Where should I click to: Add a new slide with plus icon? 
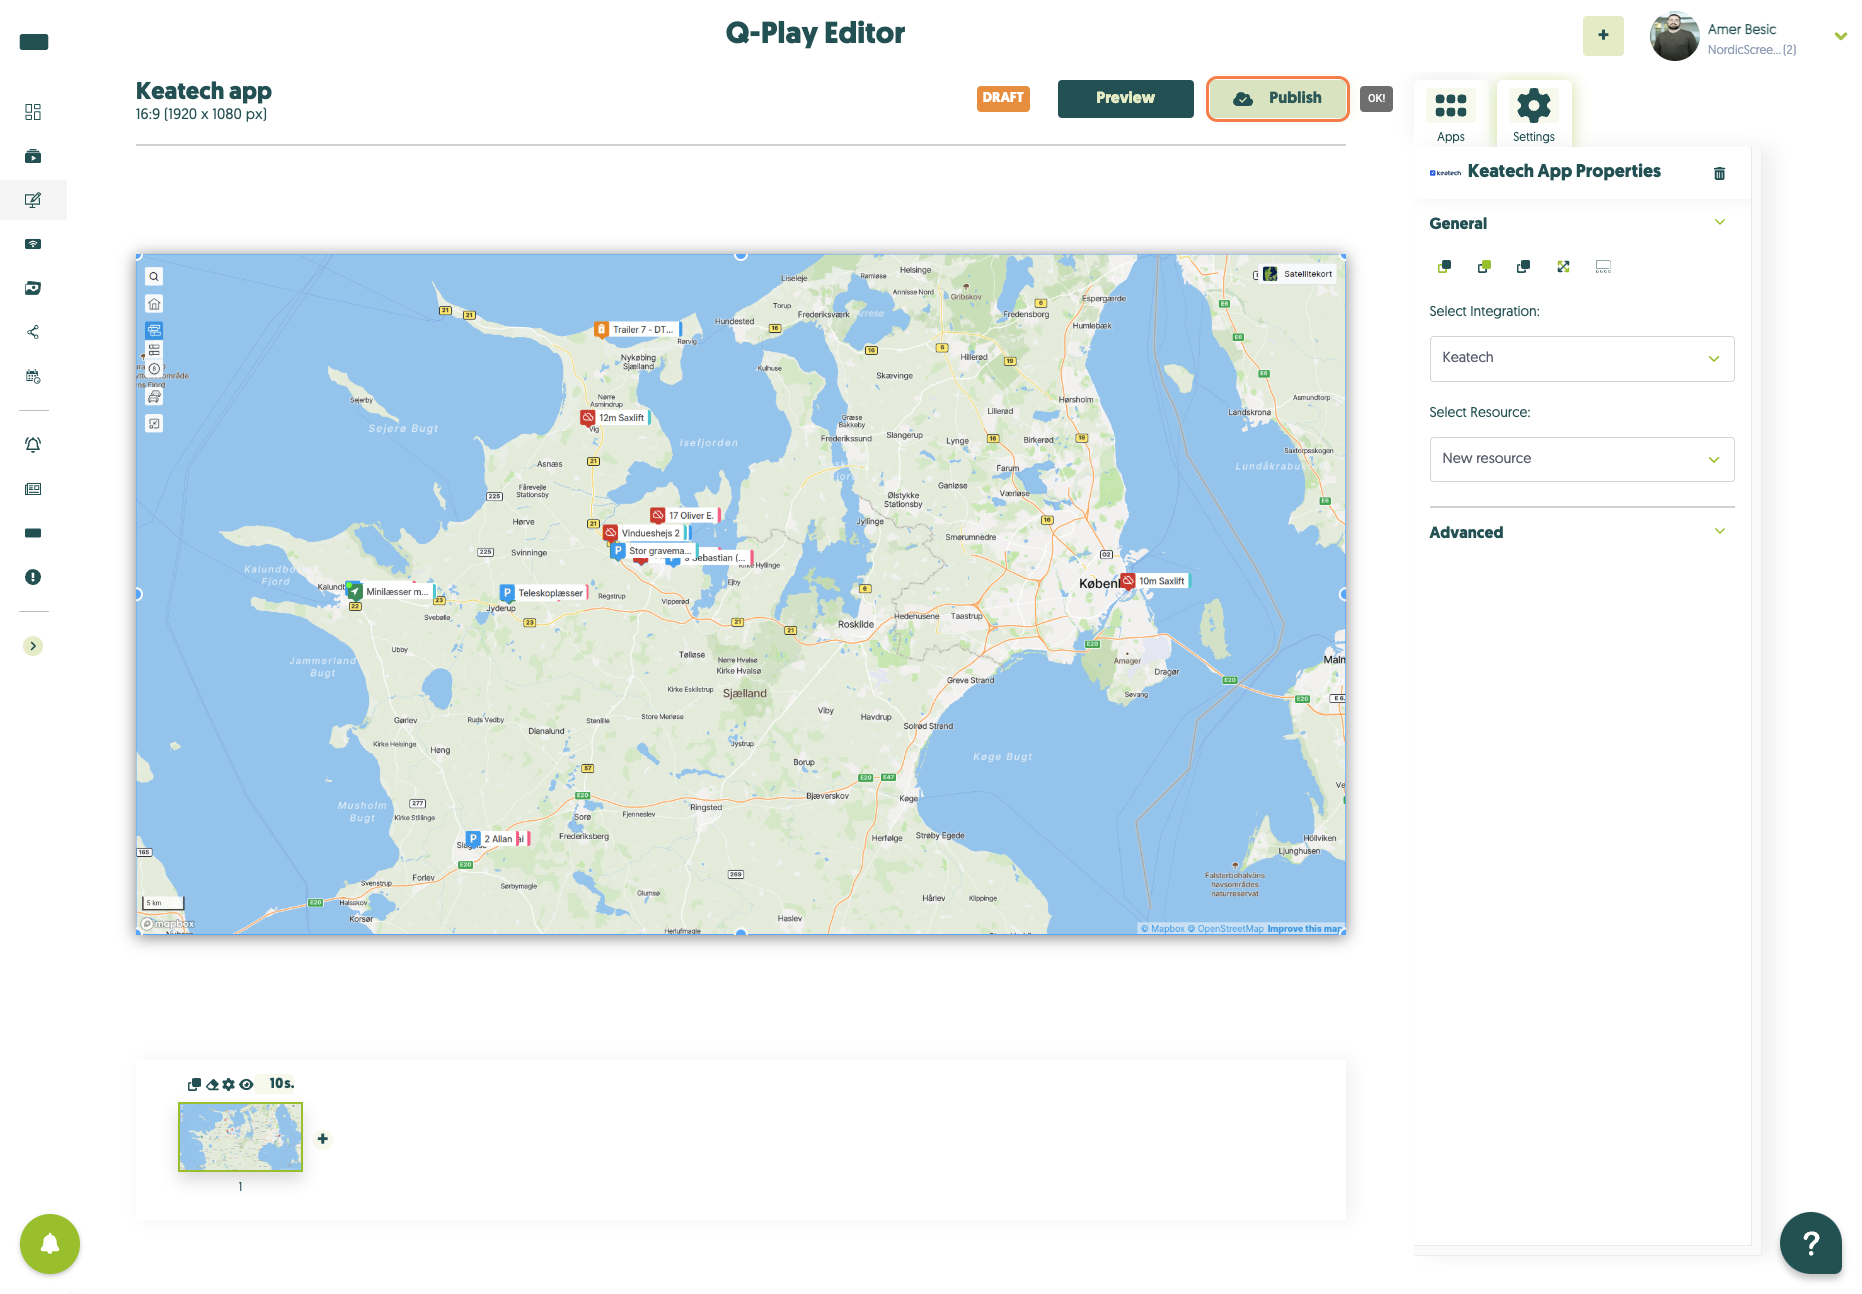point(322,1139)
